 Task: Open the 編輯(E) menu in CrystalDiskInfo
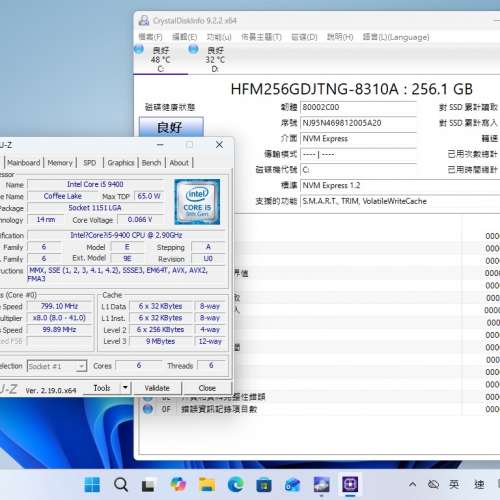tap(184, 37)
